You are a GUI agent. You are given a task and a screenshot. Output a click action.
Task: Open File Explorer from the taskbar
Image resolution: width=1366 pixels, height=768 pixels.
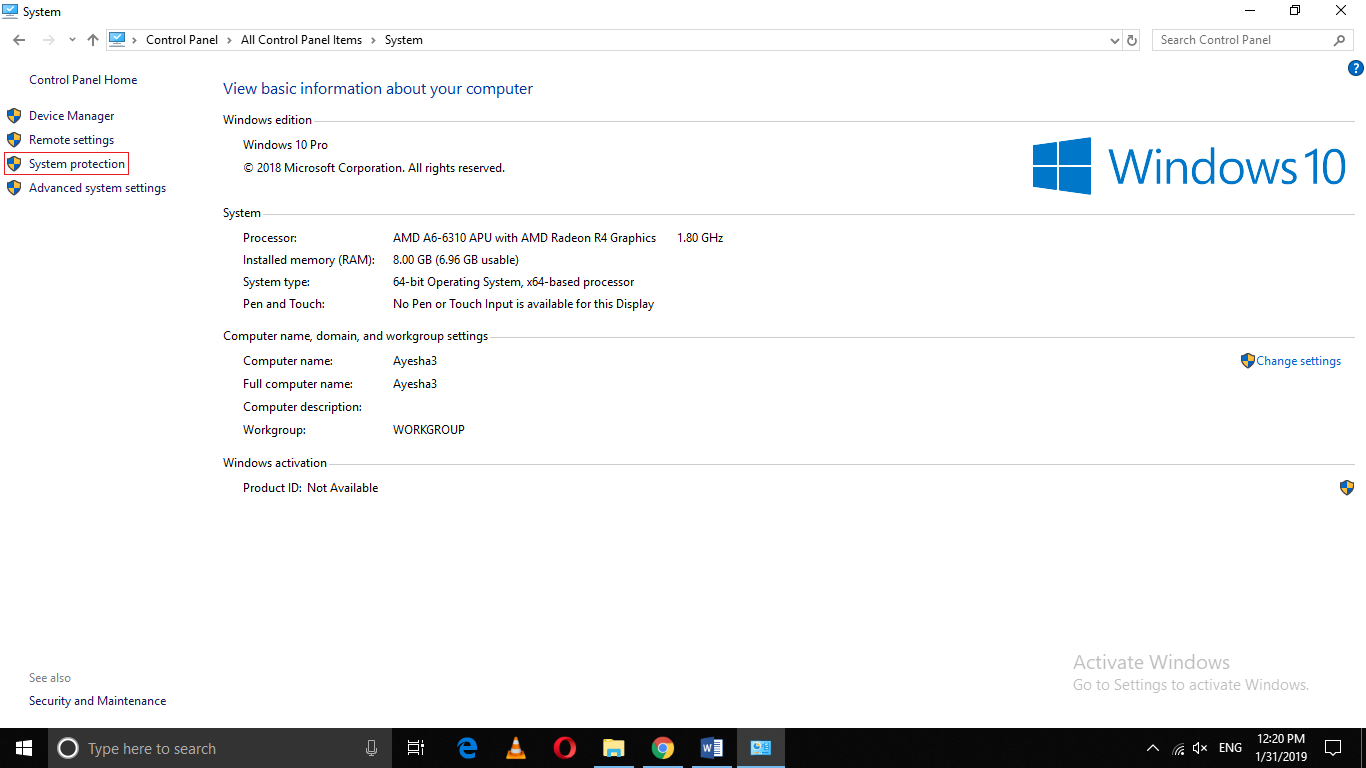(x=613, y=747)
